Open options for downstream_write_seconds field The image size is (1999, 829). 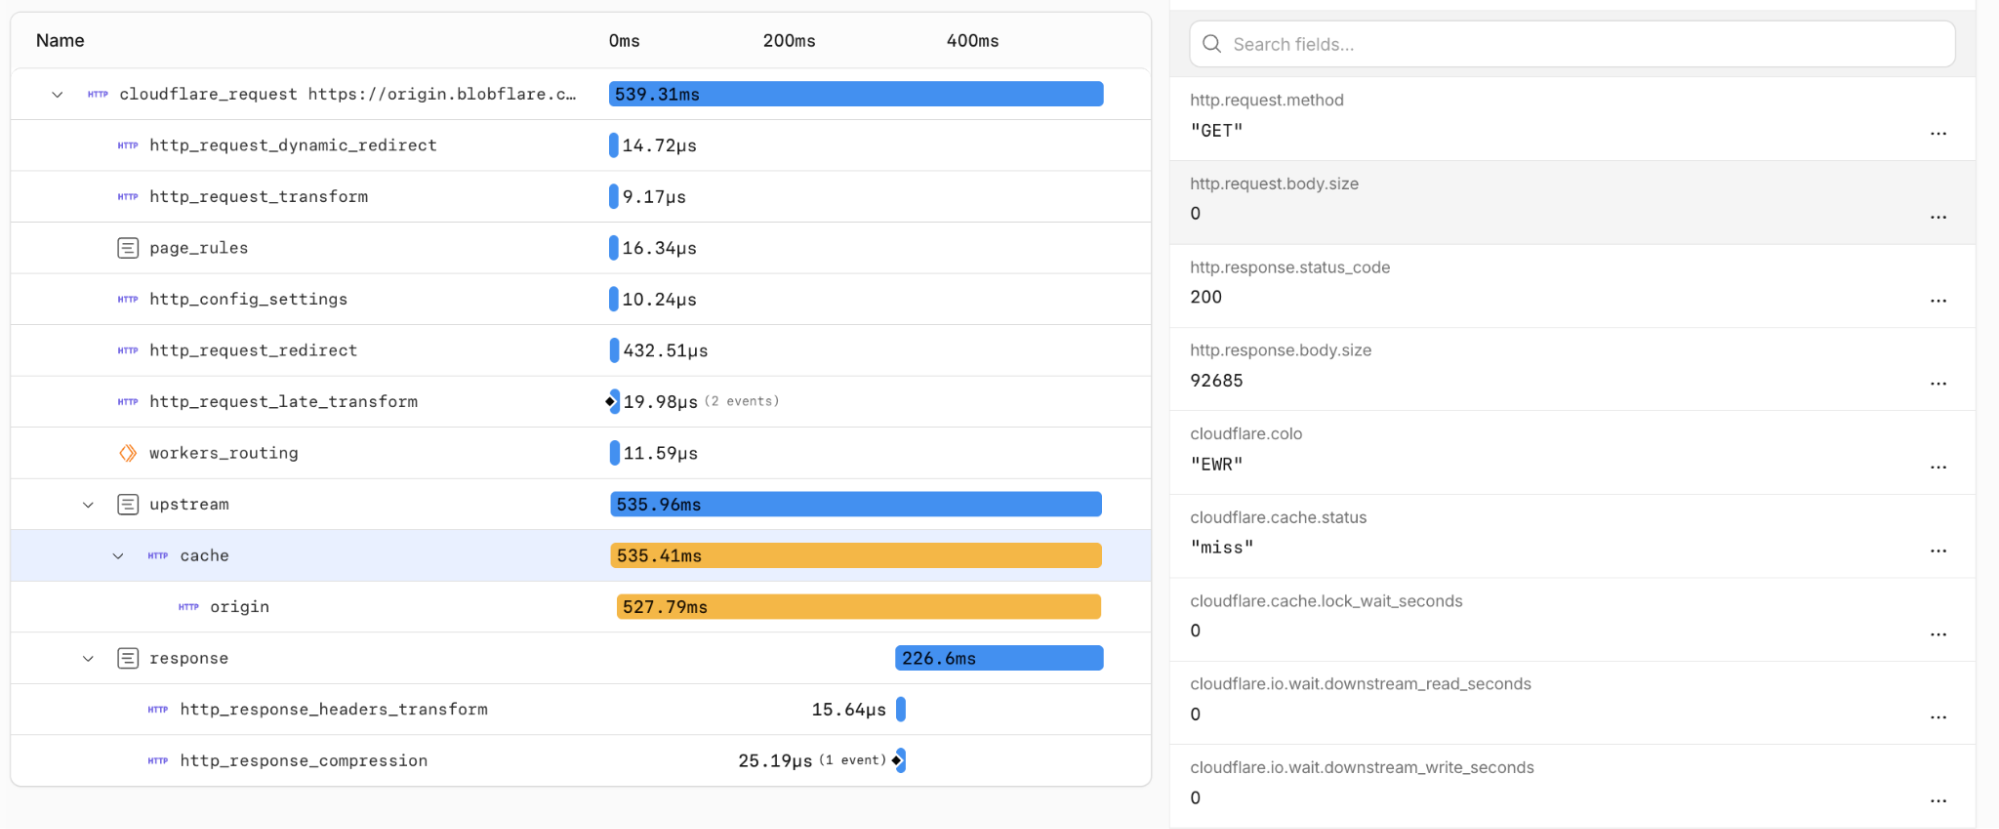[1938, 801]
